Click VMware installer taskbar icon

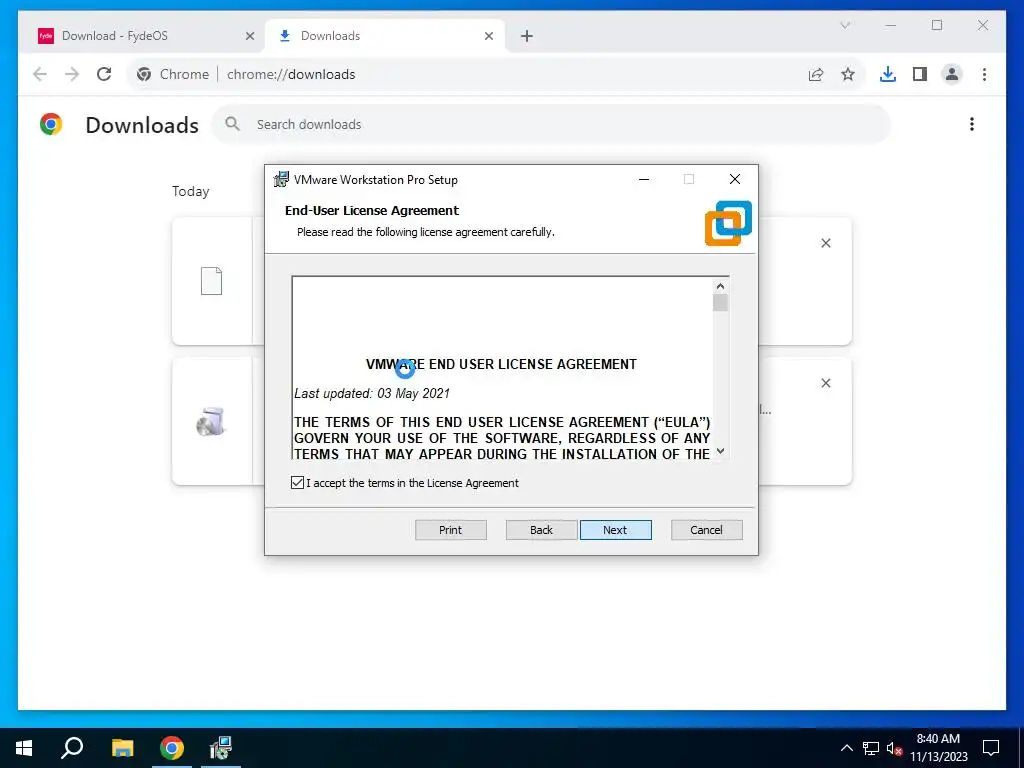point(221,748)
